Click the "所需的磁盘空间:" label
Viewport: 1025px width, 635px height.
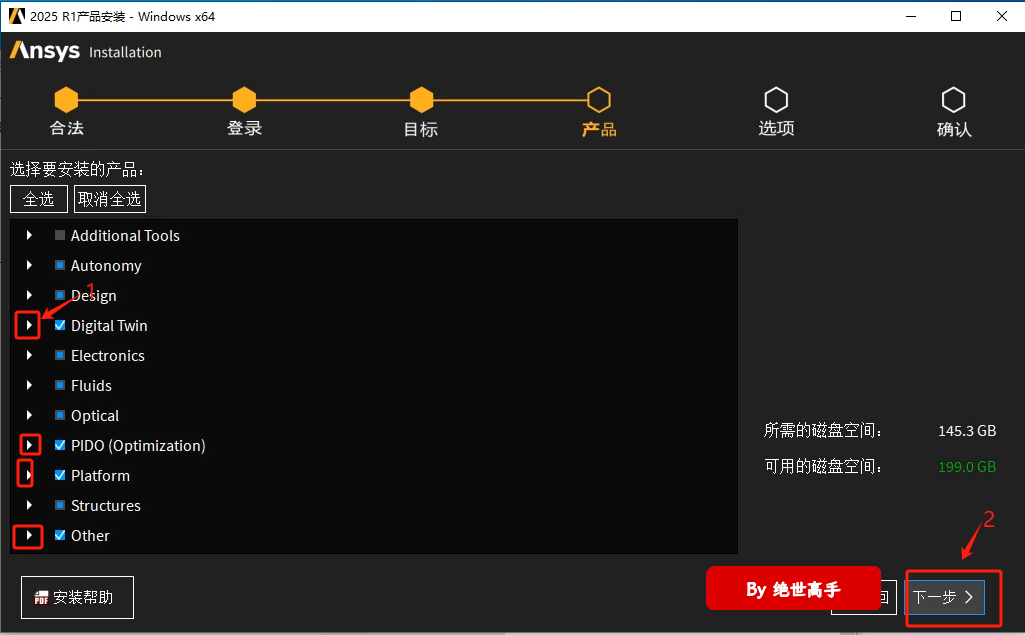[823, 430]
